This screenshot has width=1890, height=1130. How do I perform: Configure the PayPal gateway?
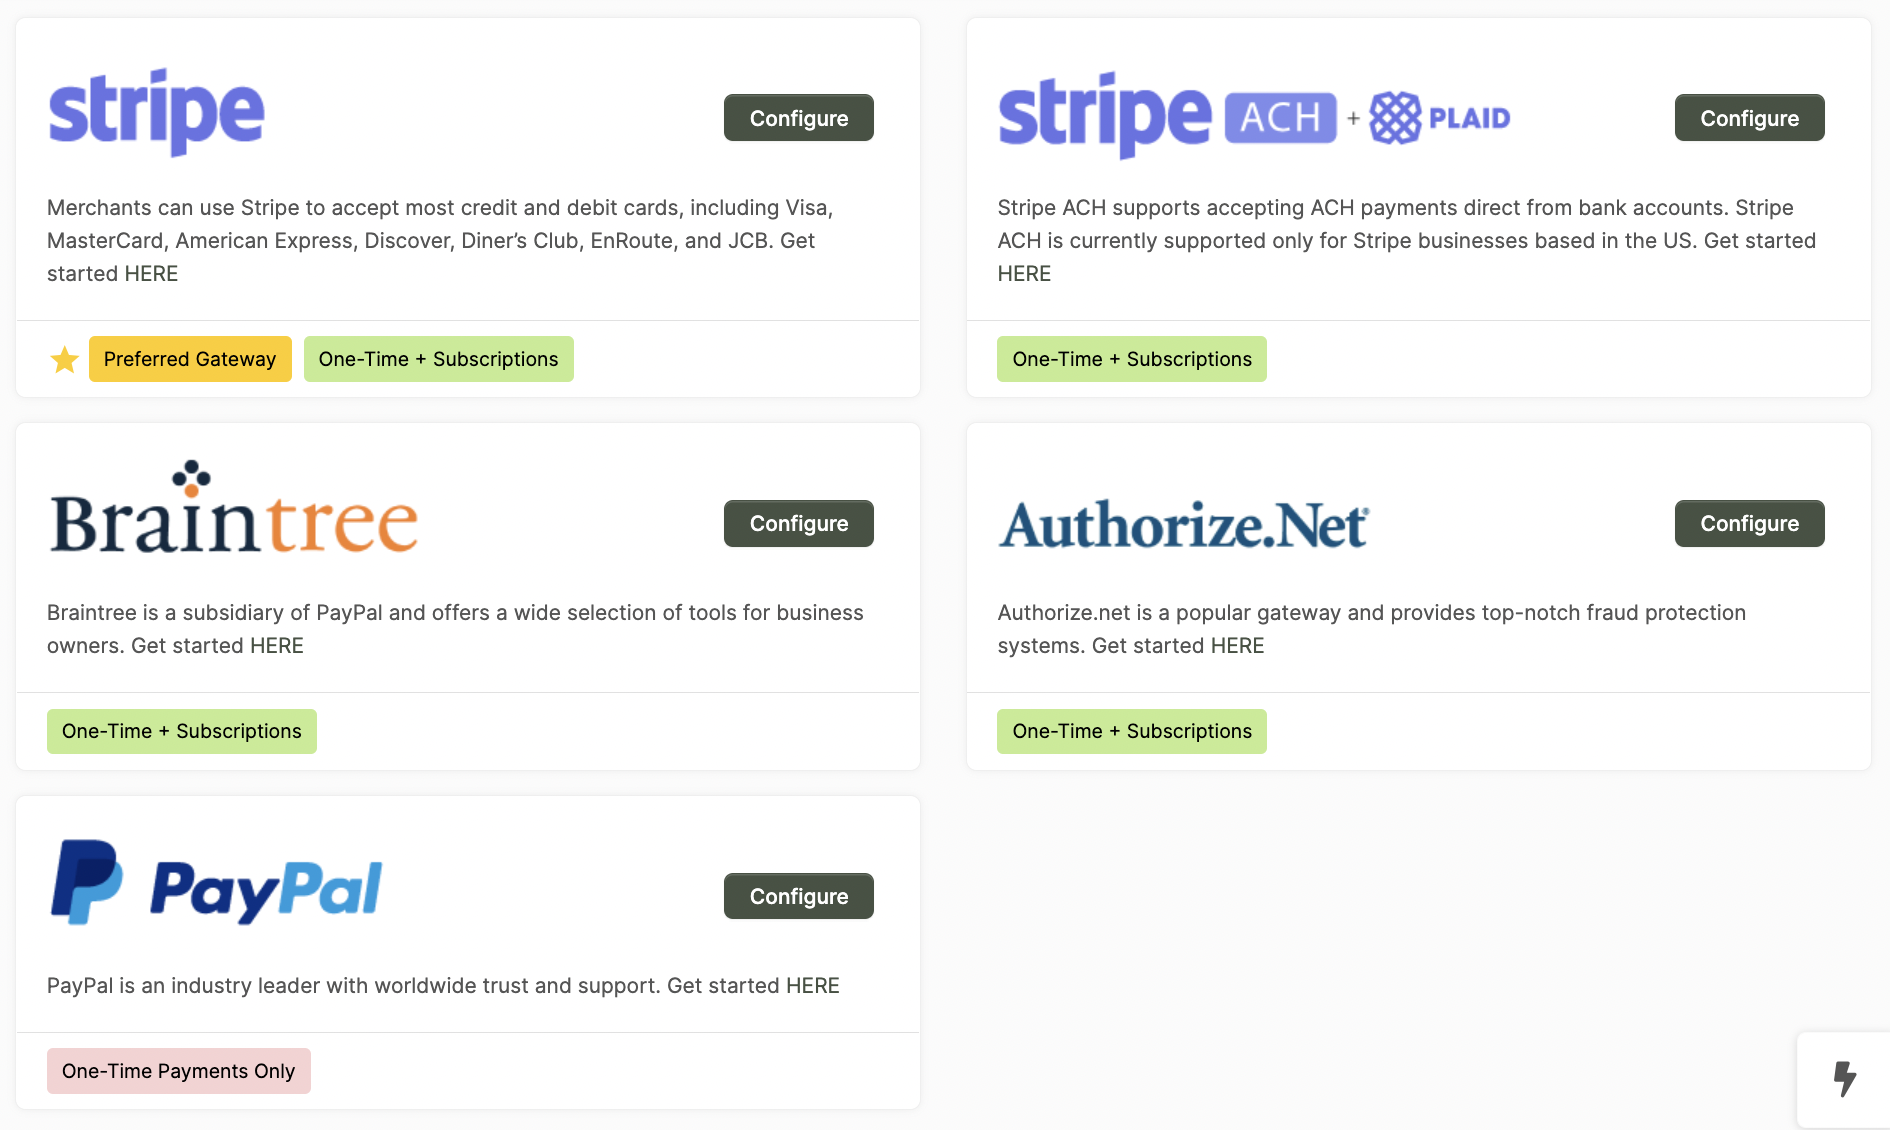[798, 896]
